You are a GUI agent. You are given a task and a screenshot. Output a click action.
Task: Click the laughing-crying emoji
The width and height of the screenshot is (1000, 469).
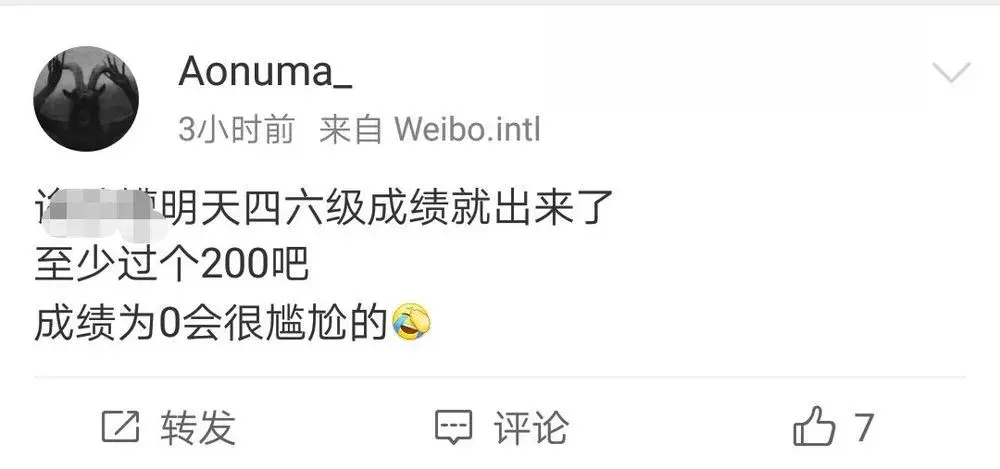pyautogui.click(x=411, y=322)
